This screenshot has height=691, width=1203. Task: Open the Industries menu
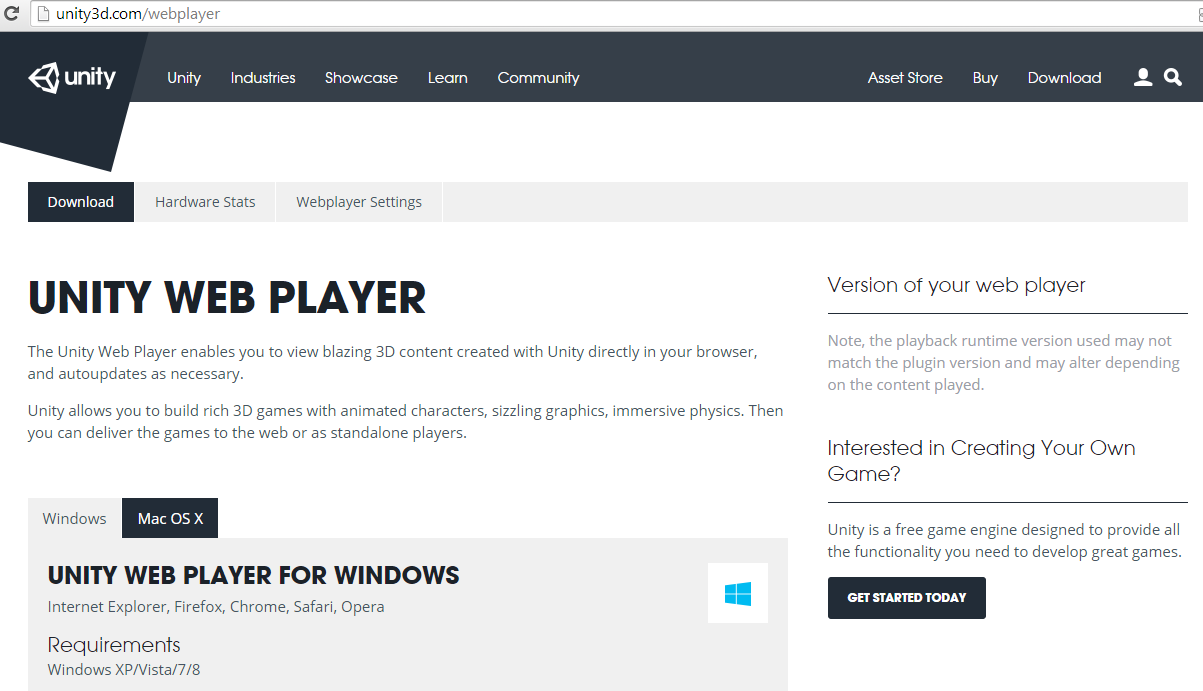point(263,78)
